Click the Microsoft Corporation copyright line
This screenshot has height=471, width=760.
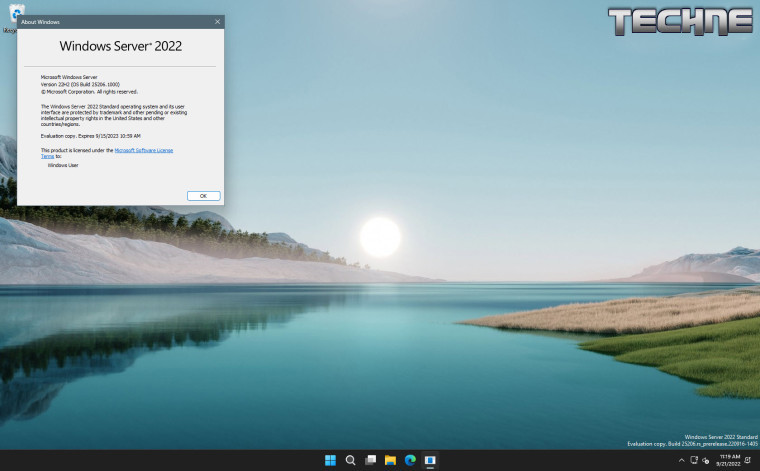pyautogui.click(x=89, y=92)
